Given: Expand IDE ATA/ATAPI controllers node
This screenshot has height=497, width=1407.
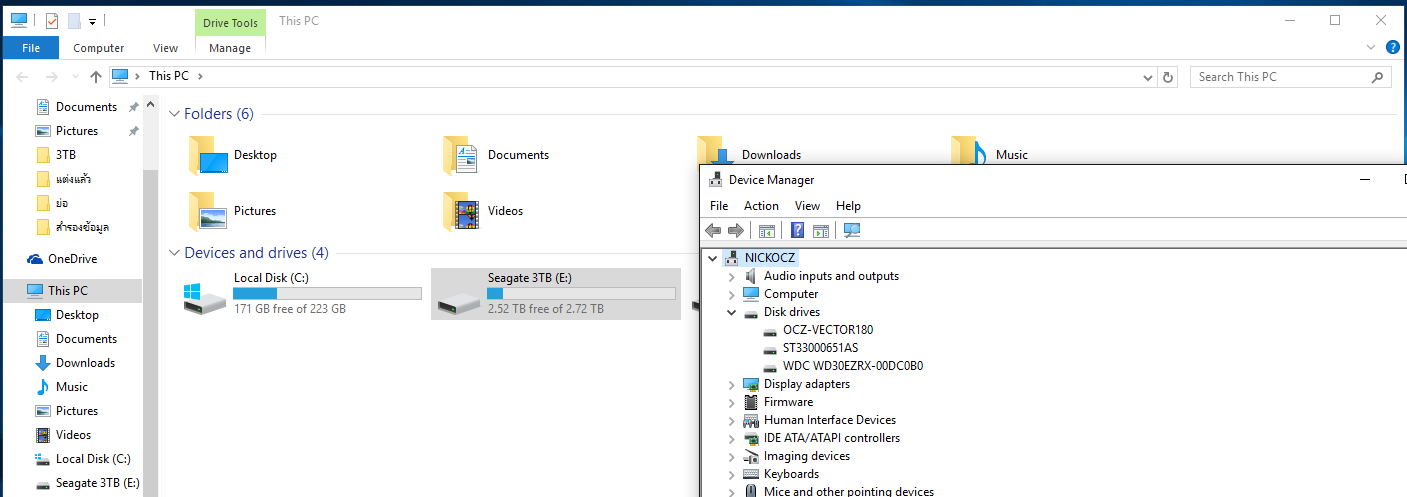Looking at the screenshot, I should coord(732,438).
